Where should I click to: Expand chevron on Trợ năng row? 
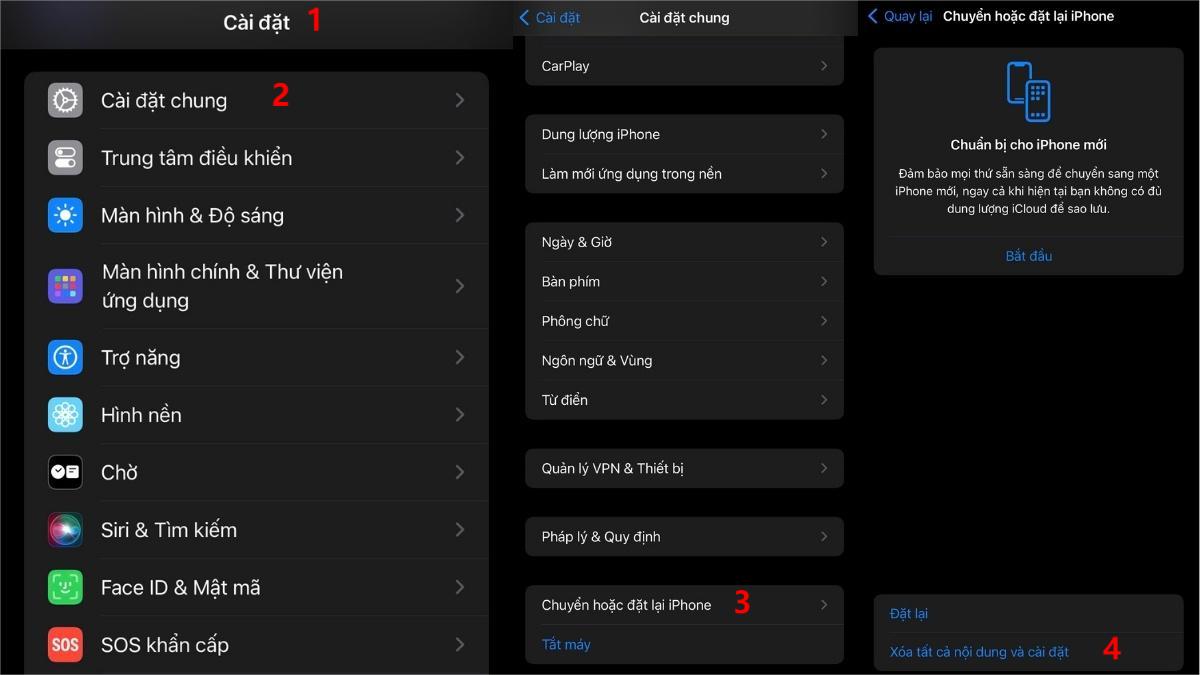pyautogui.click(x=460, y=357)
